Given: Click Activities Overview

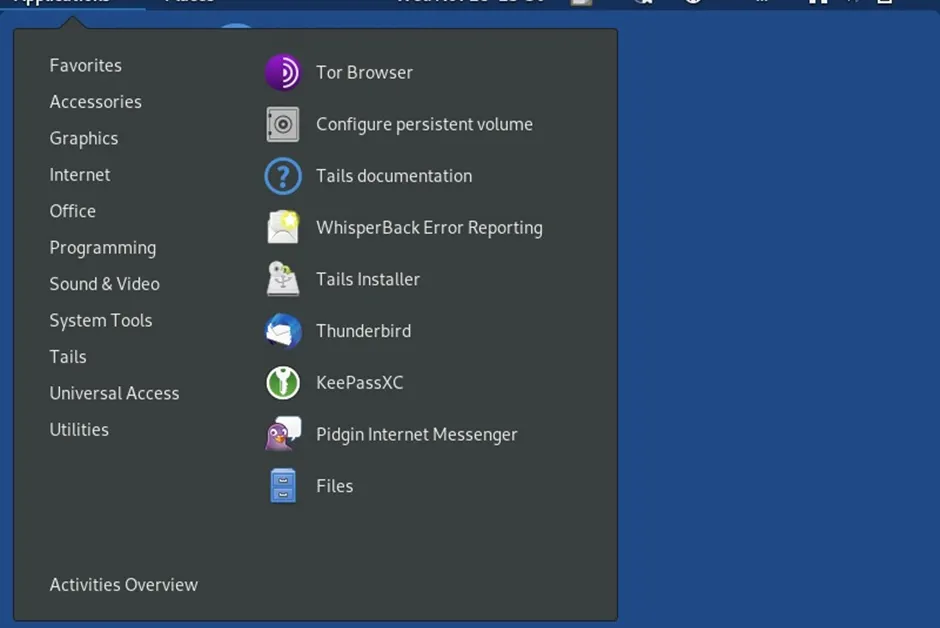Looking at the screenshot, I should (x=124, y=585).
